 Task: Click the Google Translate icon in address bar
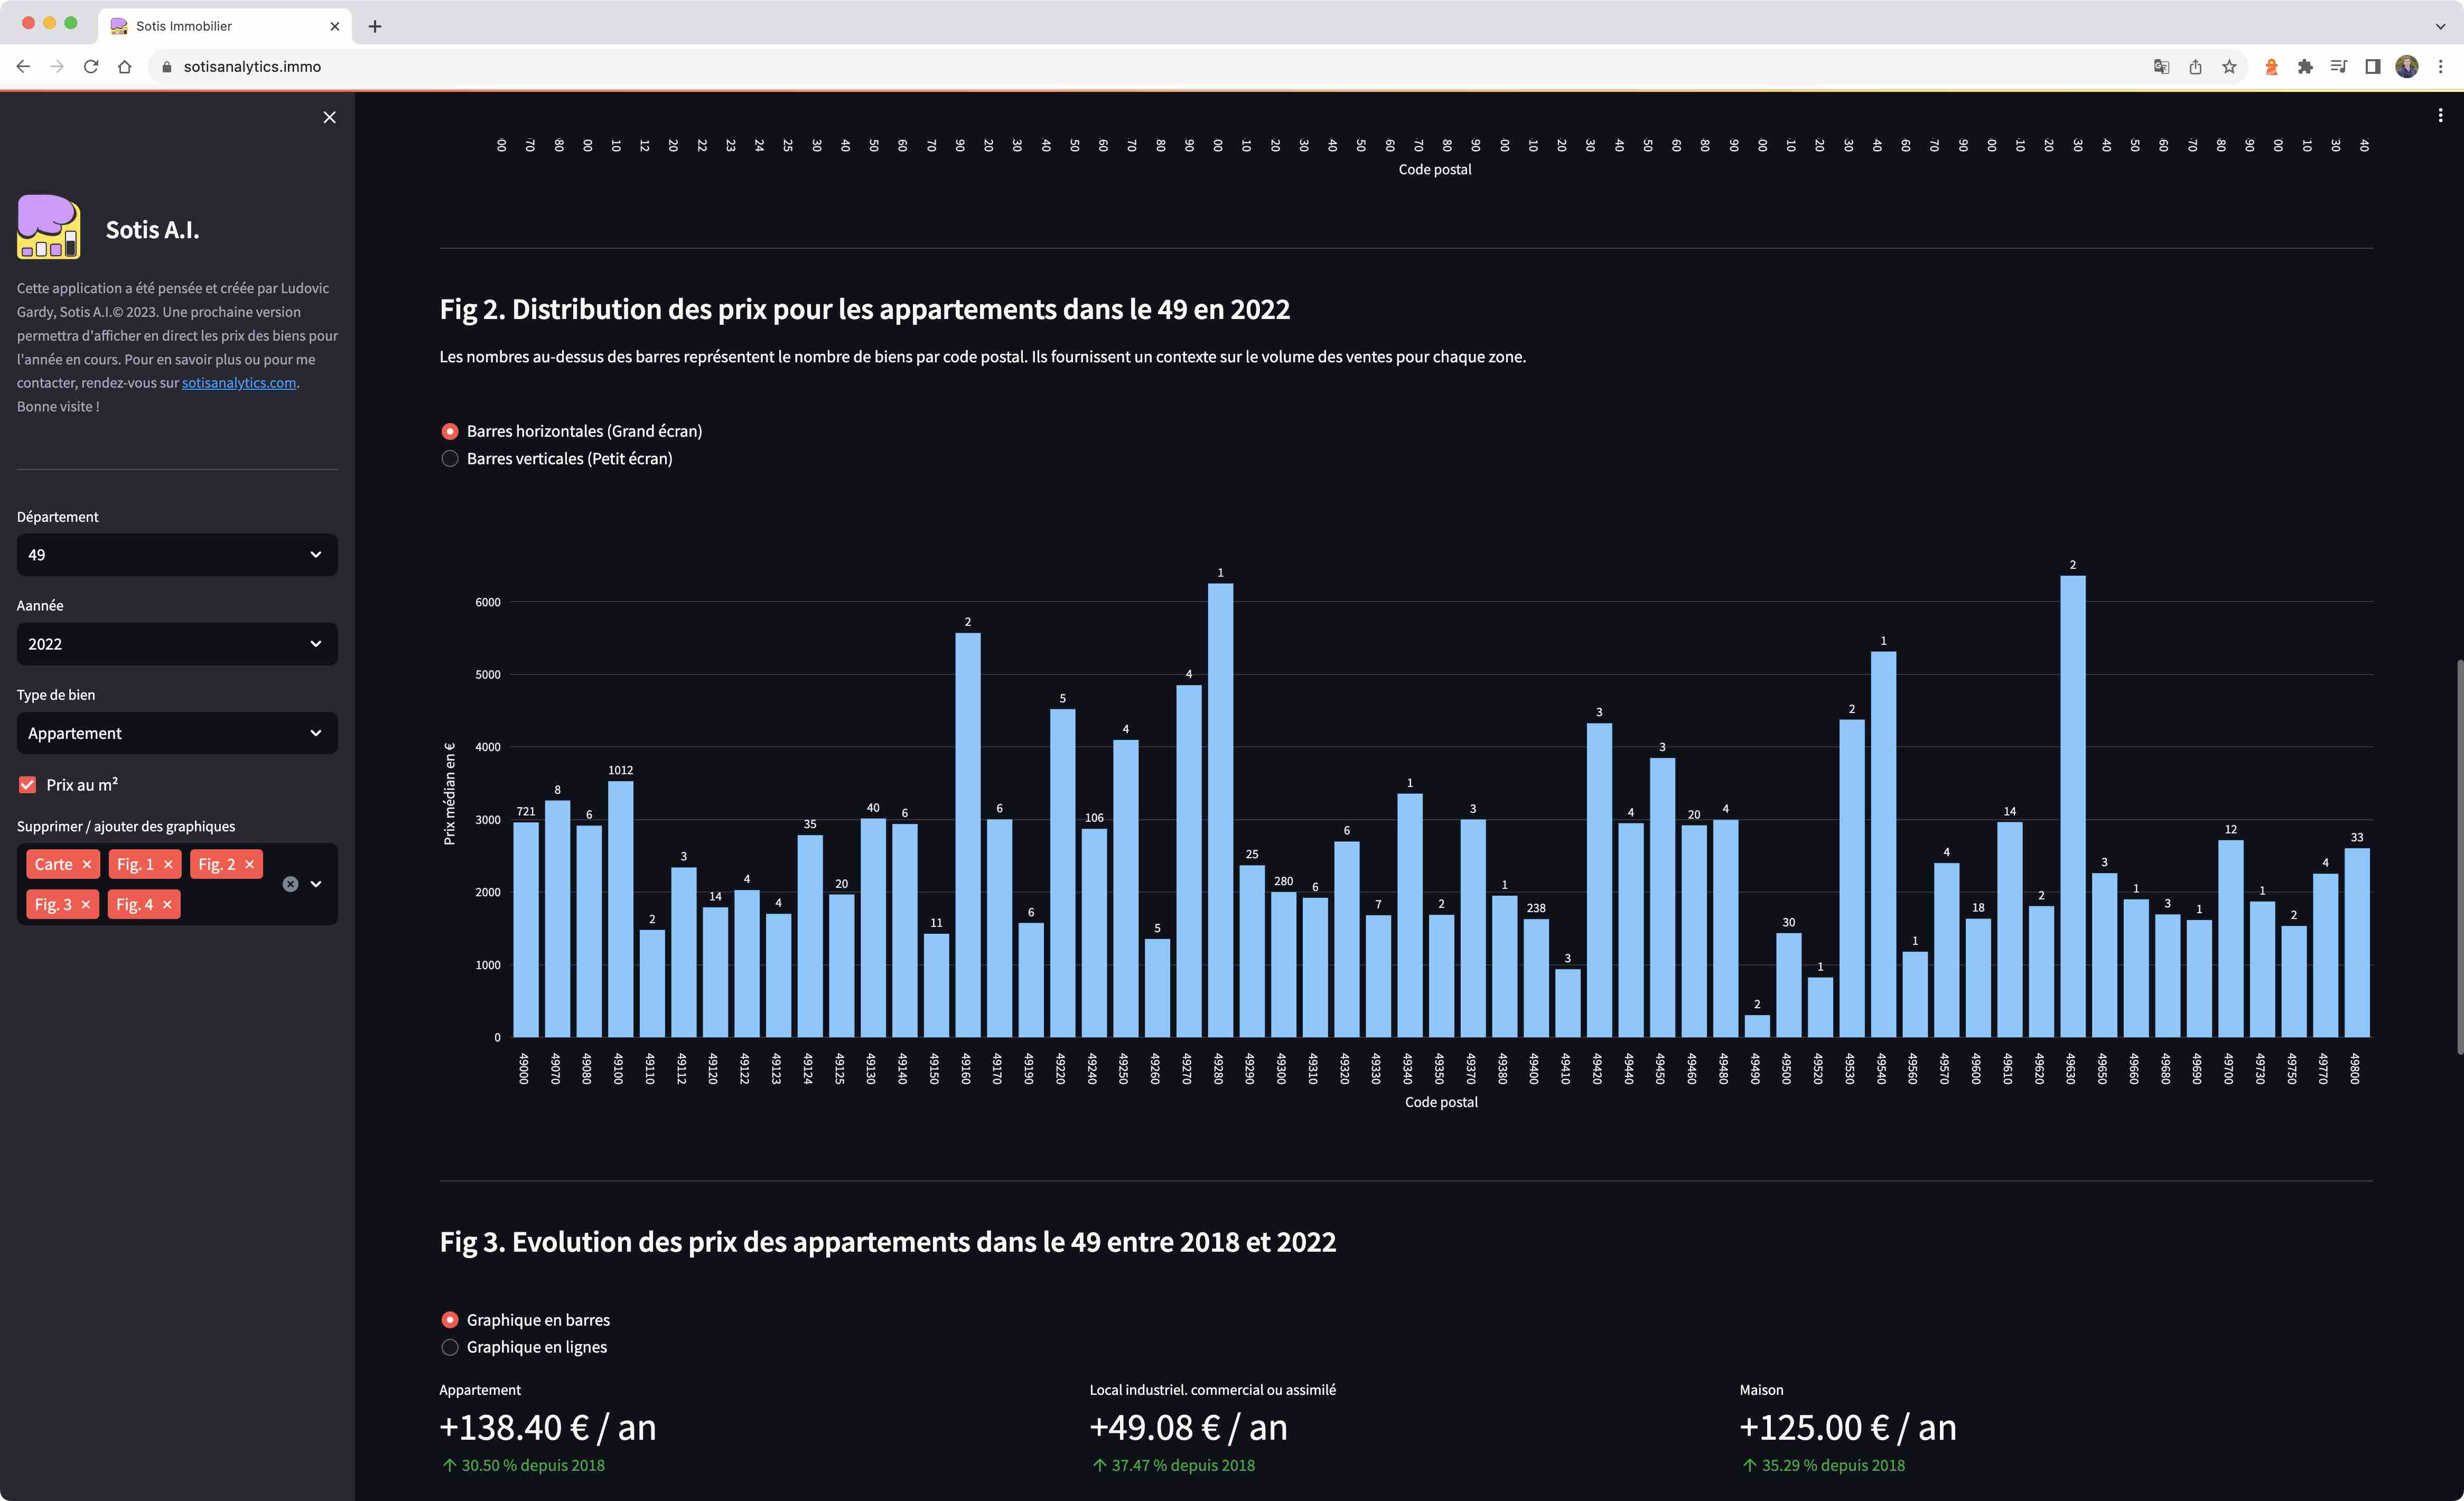tap(2161, 66)
